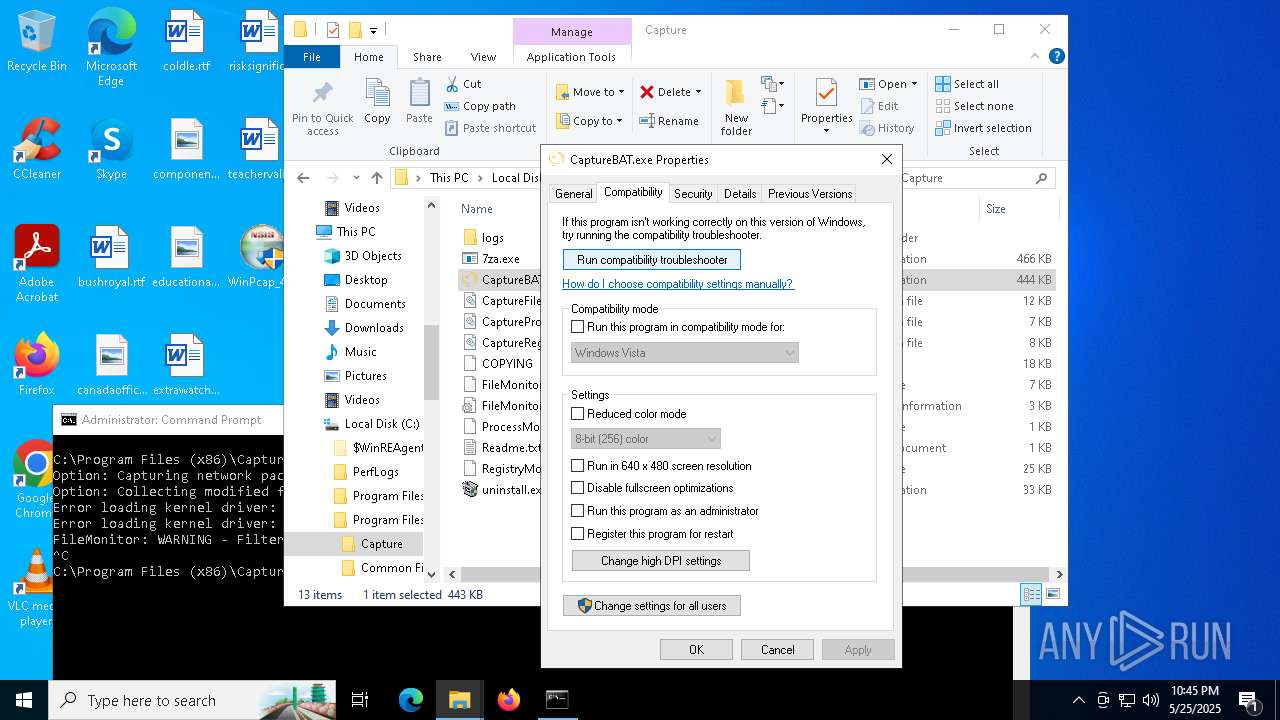
Task: Click the Paste ribbon icon
Action: [x=419, y=102]
